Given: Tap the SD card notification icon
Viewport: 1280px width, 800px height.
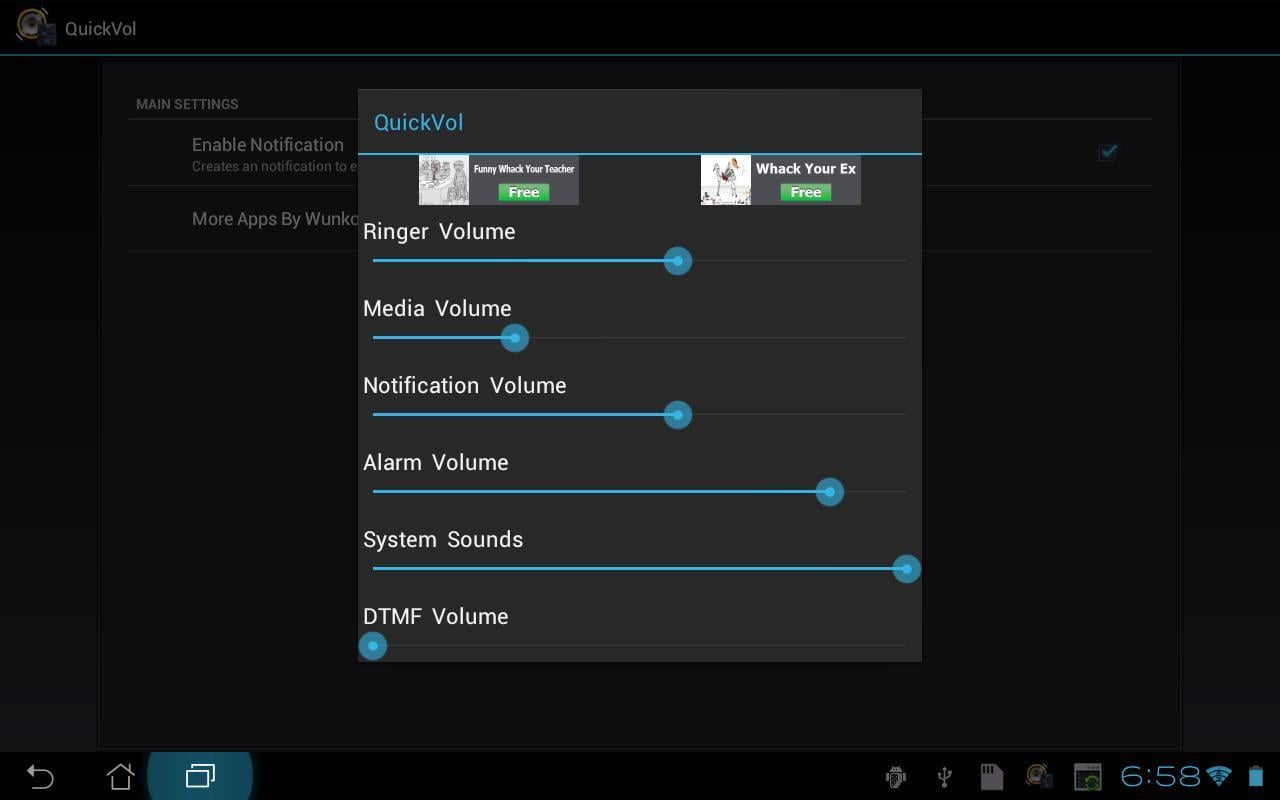Looking at the screenshot, I should 991,776.
